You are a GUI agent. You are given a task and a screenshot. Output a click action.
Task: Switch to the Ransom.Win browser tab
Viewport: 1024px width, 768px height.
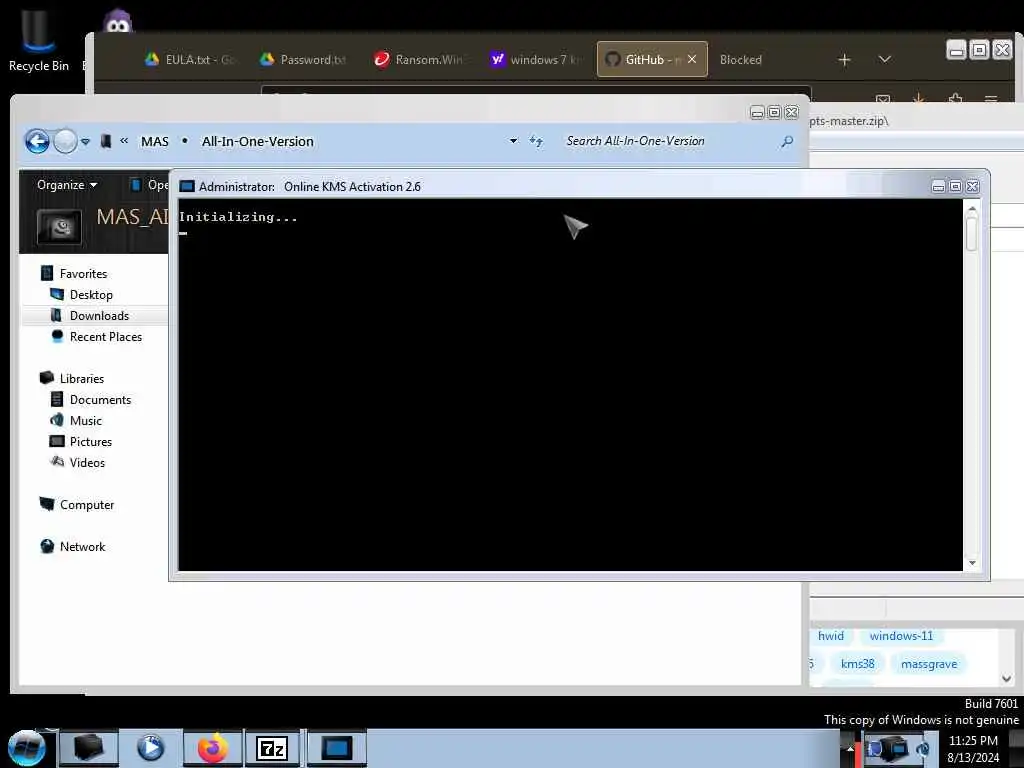[419, 59]
